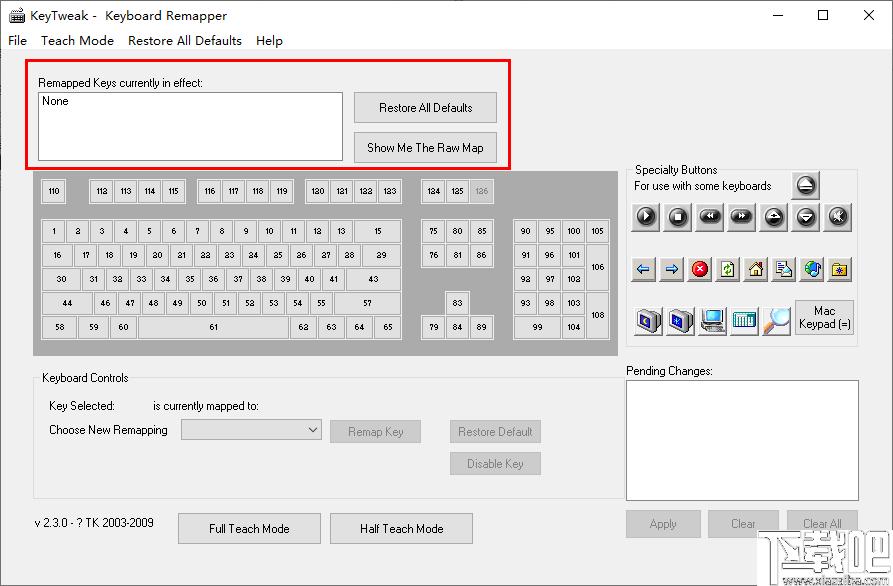The image size is (893, 586).
Task: Select numpad key 90
Action: [525, 231]
